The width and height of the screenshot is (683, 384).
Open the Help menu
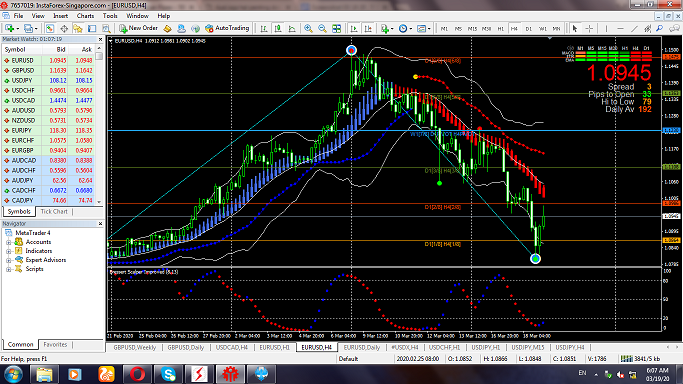[164, 16]
